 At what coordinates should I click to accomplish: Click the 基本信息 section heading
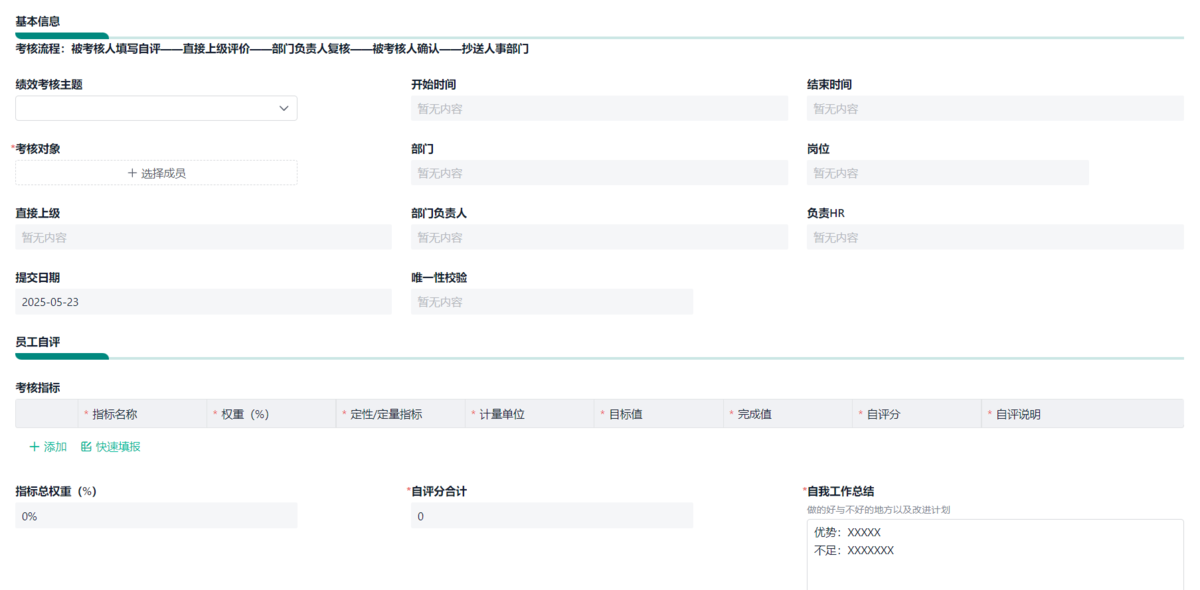pos(37,21)
